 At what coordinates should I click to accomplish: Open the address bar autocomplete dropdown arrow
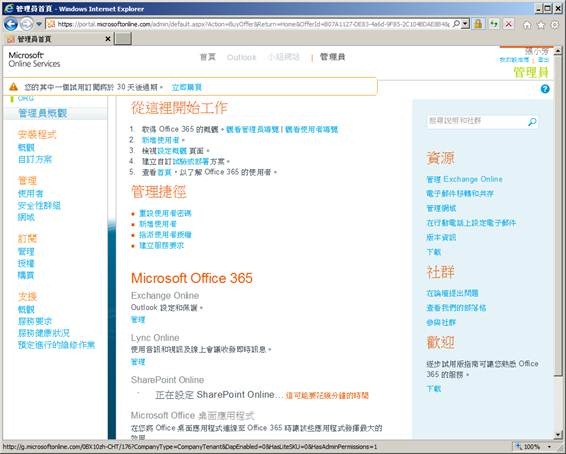pyautogui.click(x=465, y=24)
